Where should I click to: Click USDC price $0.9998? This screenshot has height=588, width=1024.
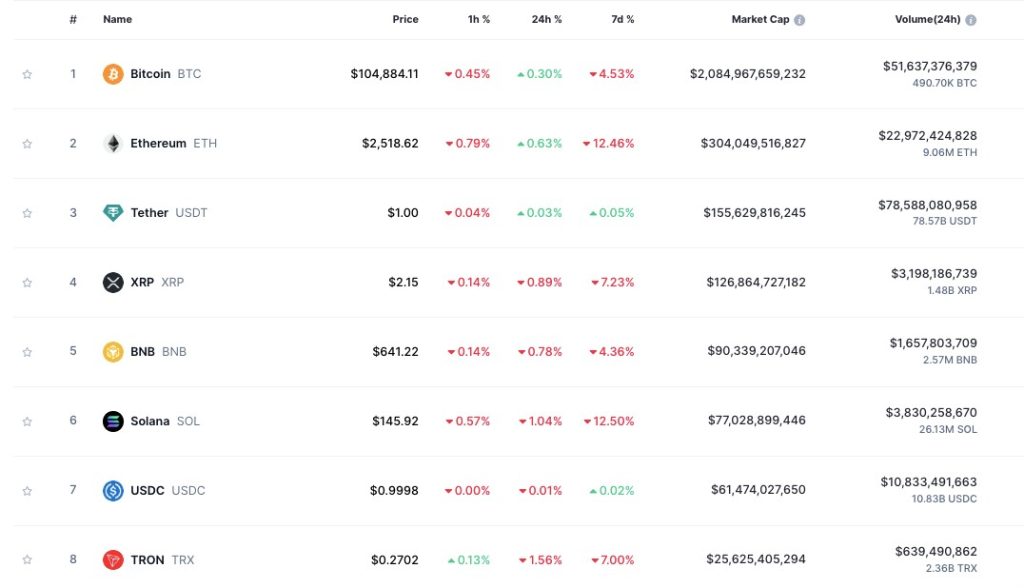[394, 490]
